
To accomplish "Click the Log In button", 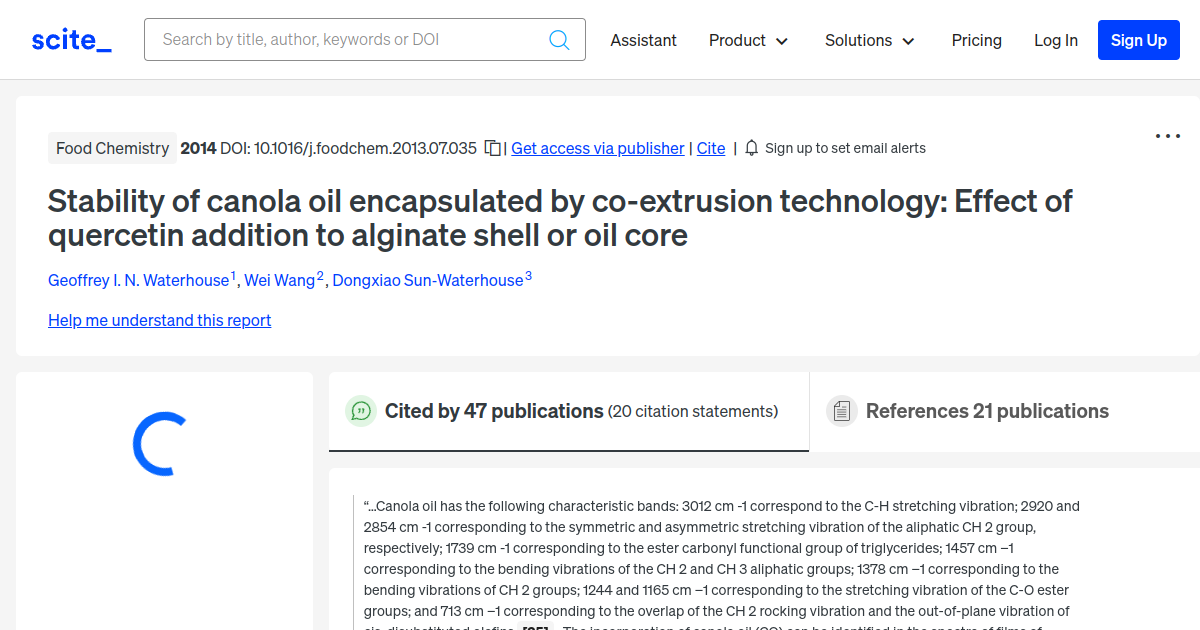I will 1056,40.
